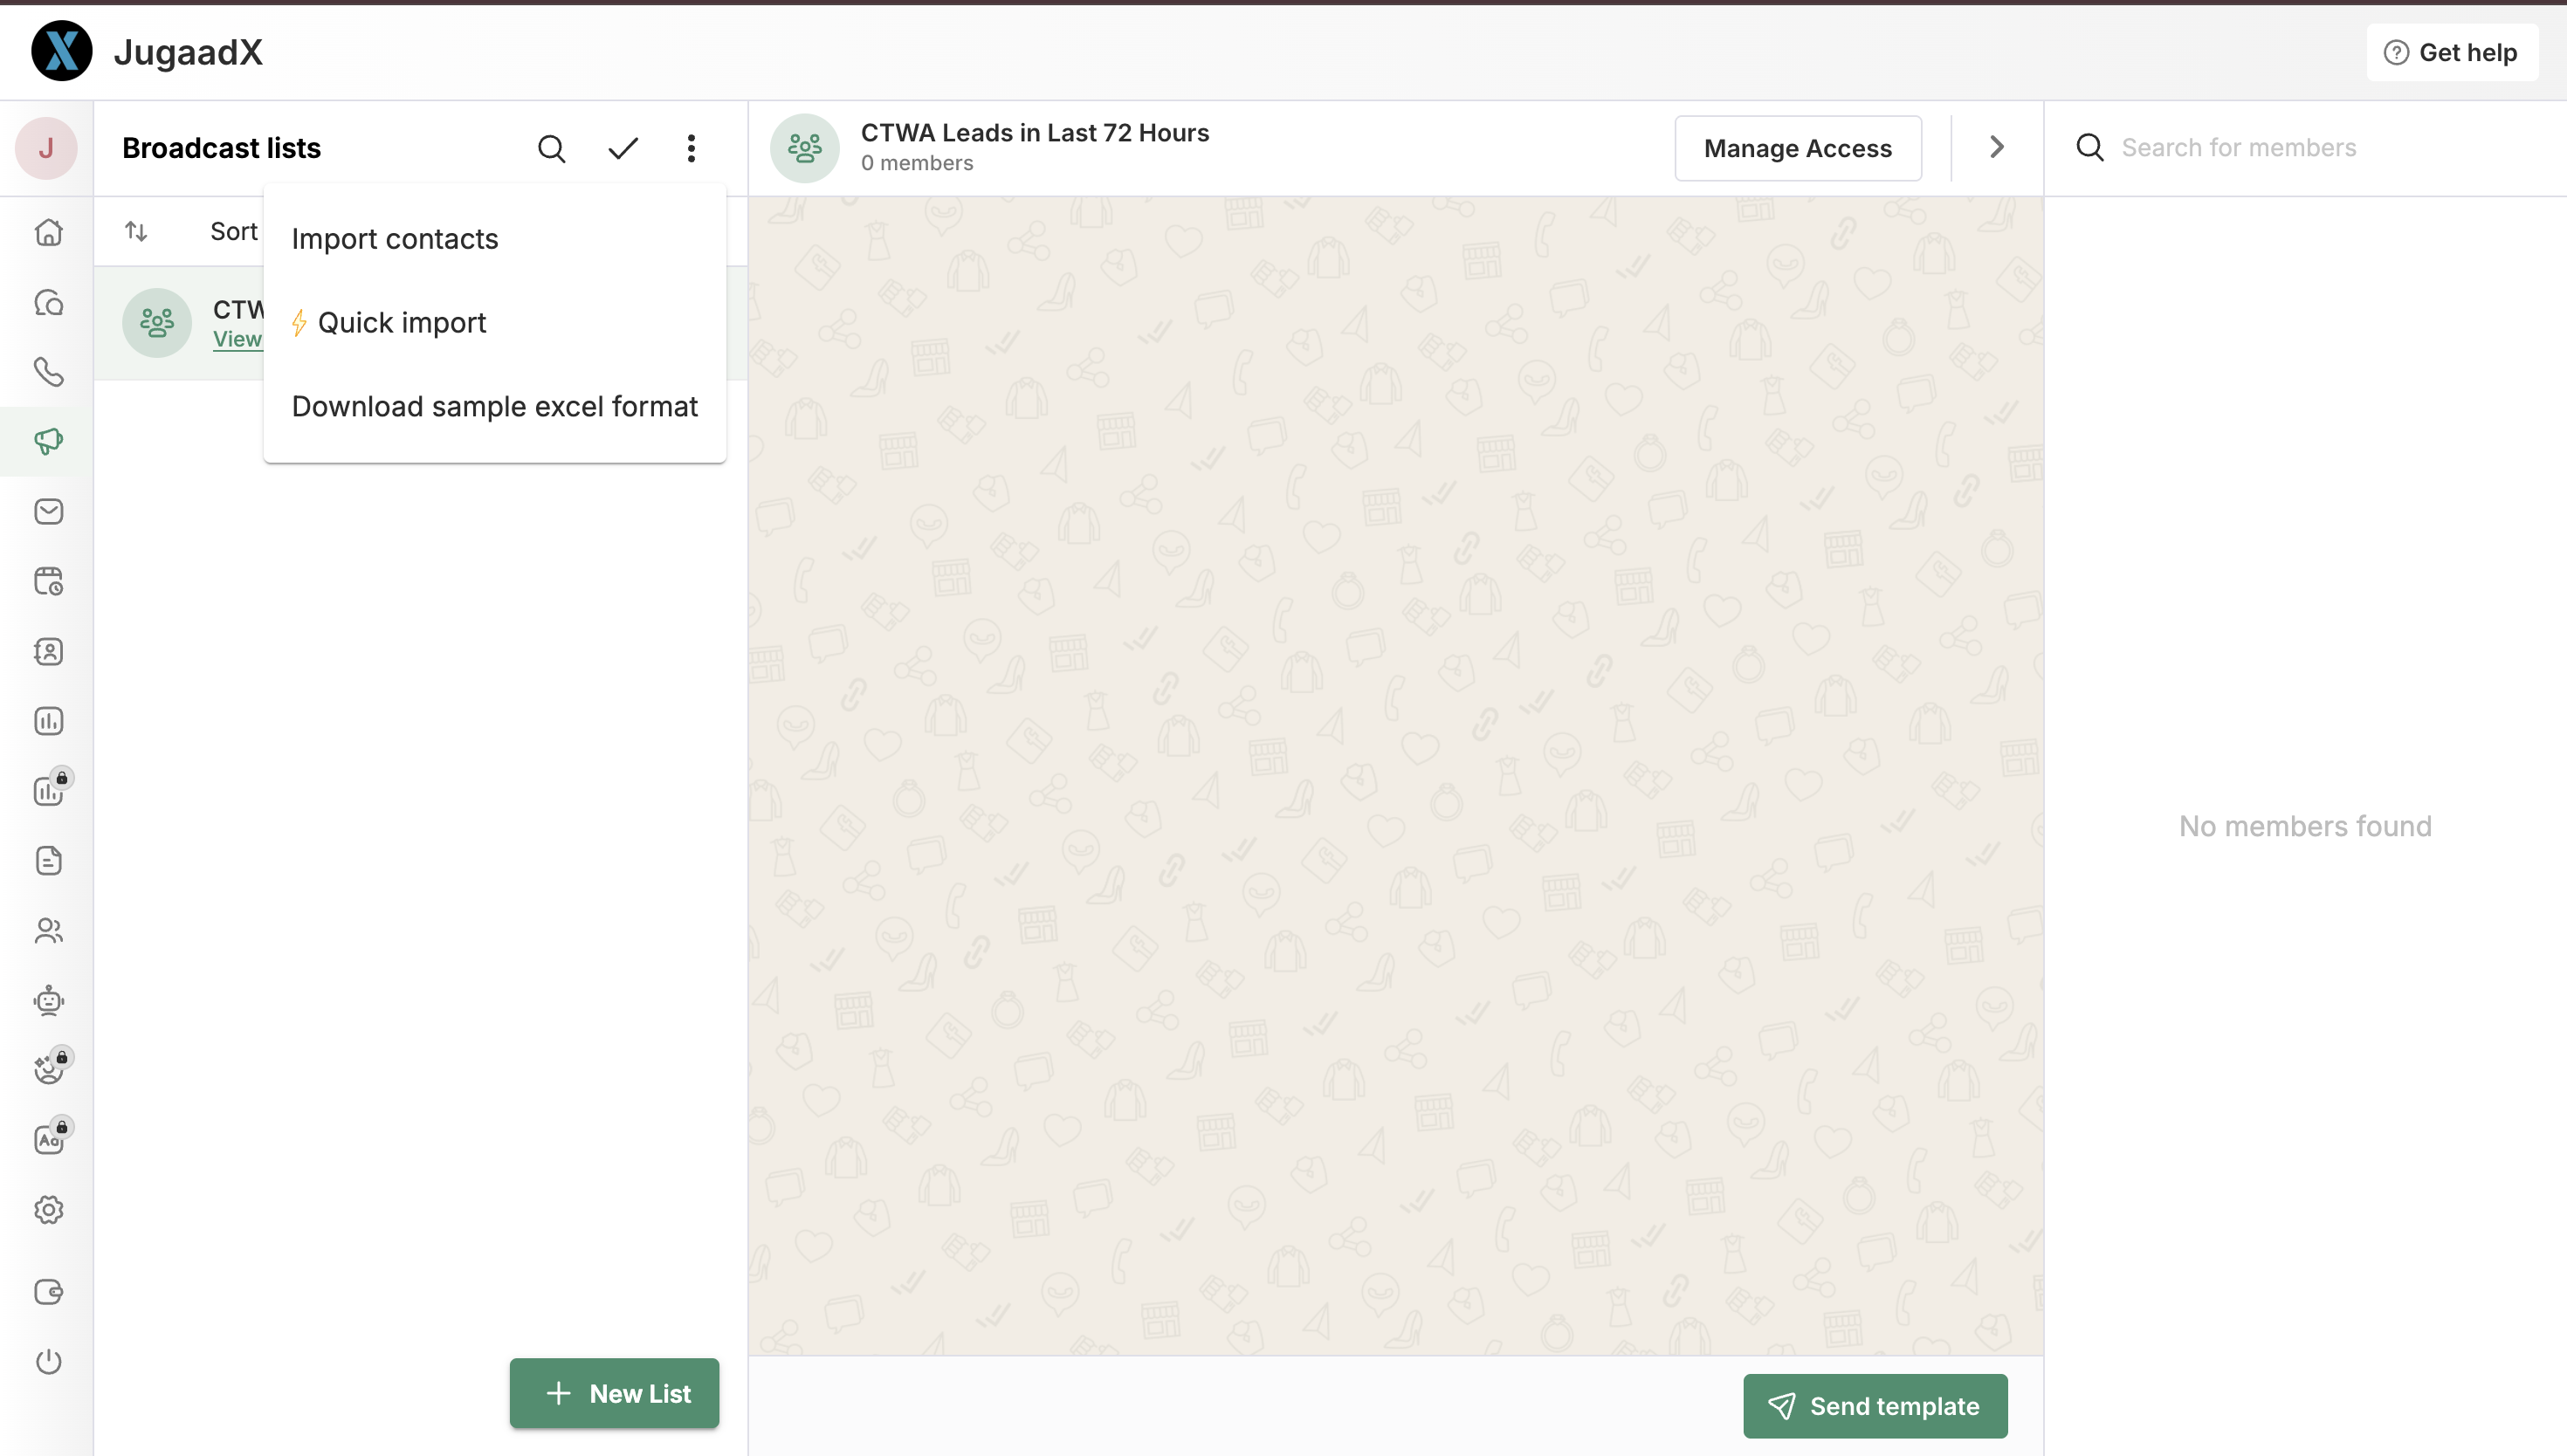Close the three-dot options menu
Viewport: 2567px width, 1456px height.
pos(691,148)
